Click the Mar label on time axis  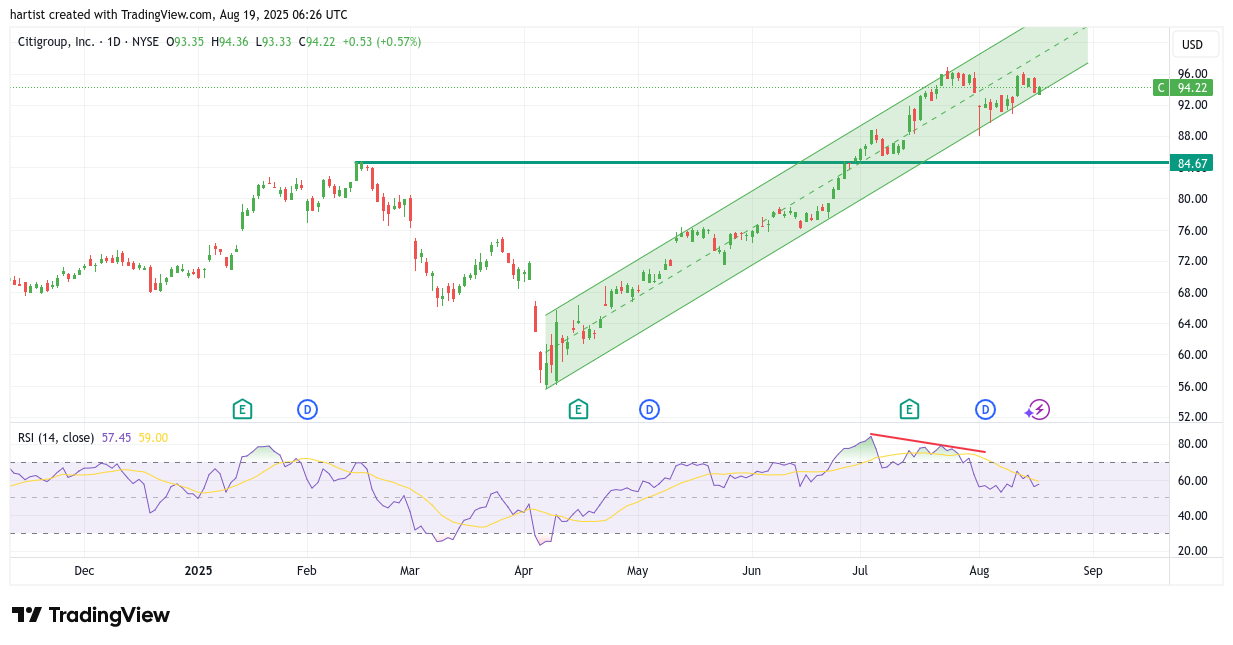409,571
